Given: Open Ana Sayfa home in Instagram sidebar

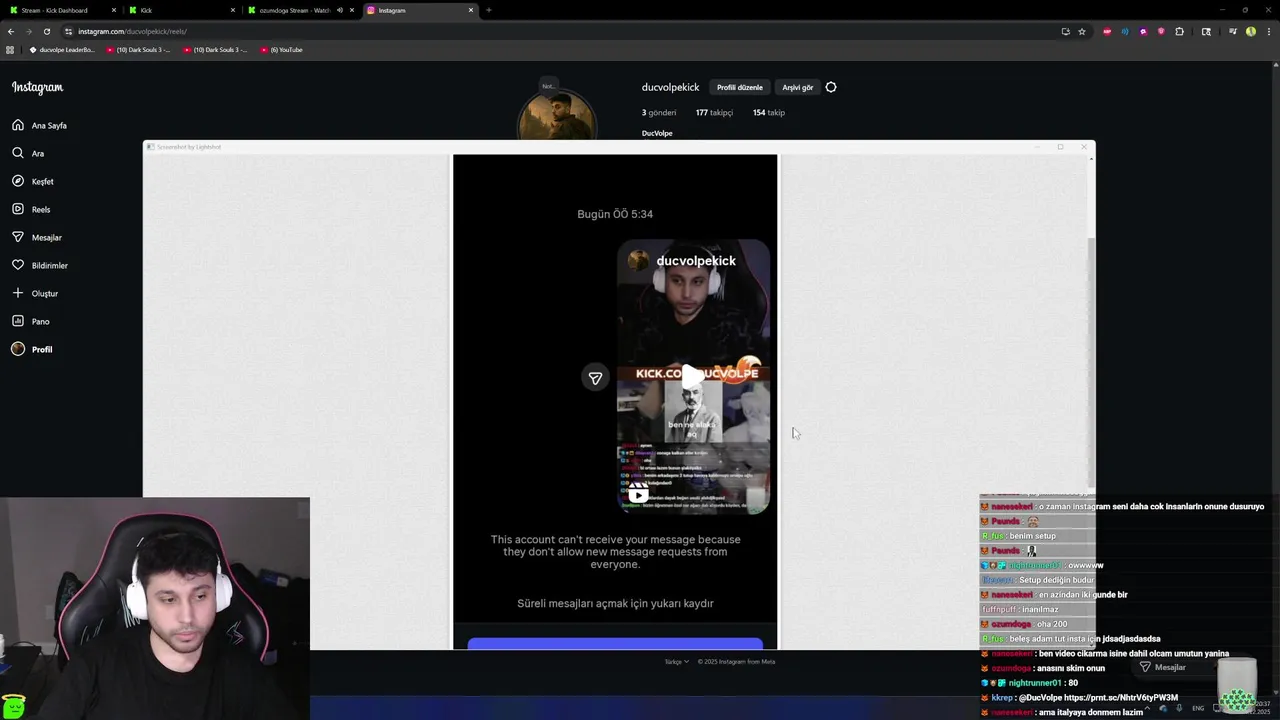Looking at the screenshot, I should pyautogui.click(x=40, y=125).
